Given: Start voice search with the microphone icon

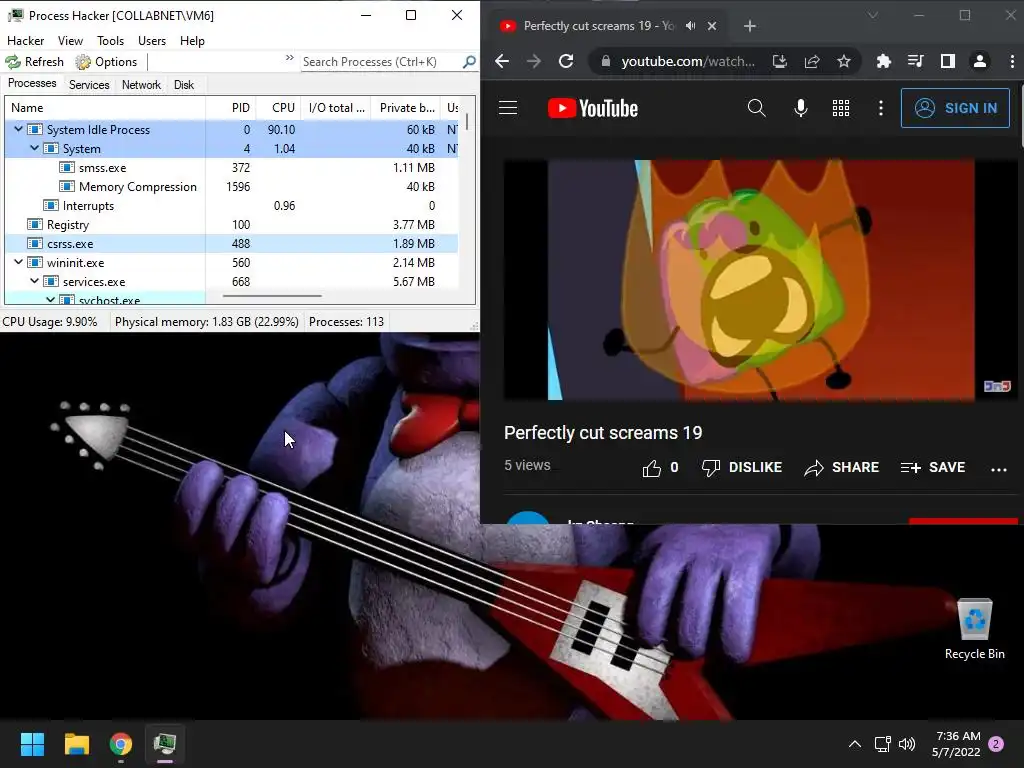Looking at the screenshot, I should tap(801, 108).
